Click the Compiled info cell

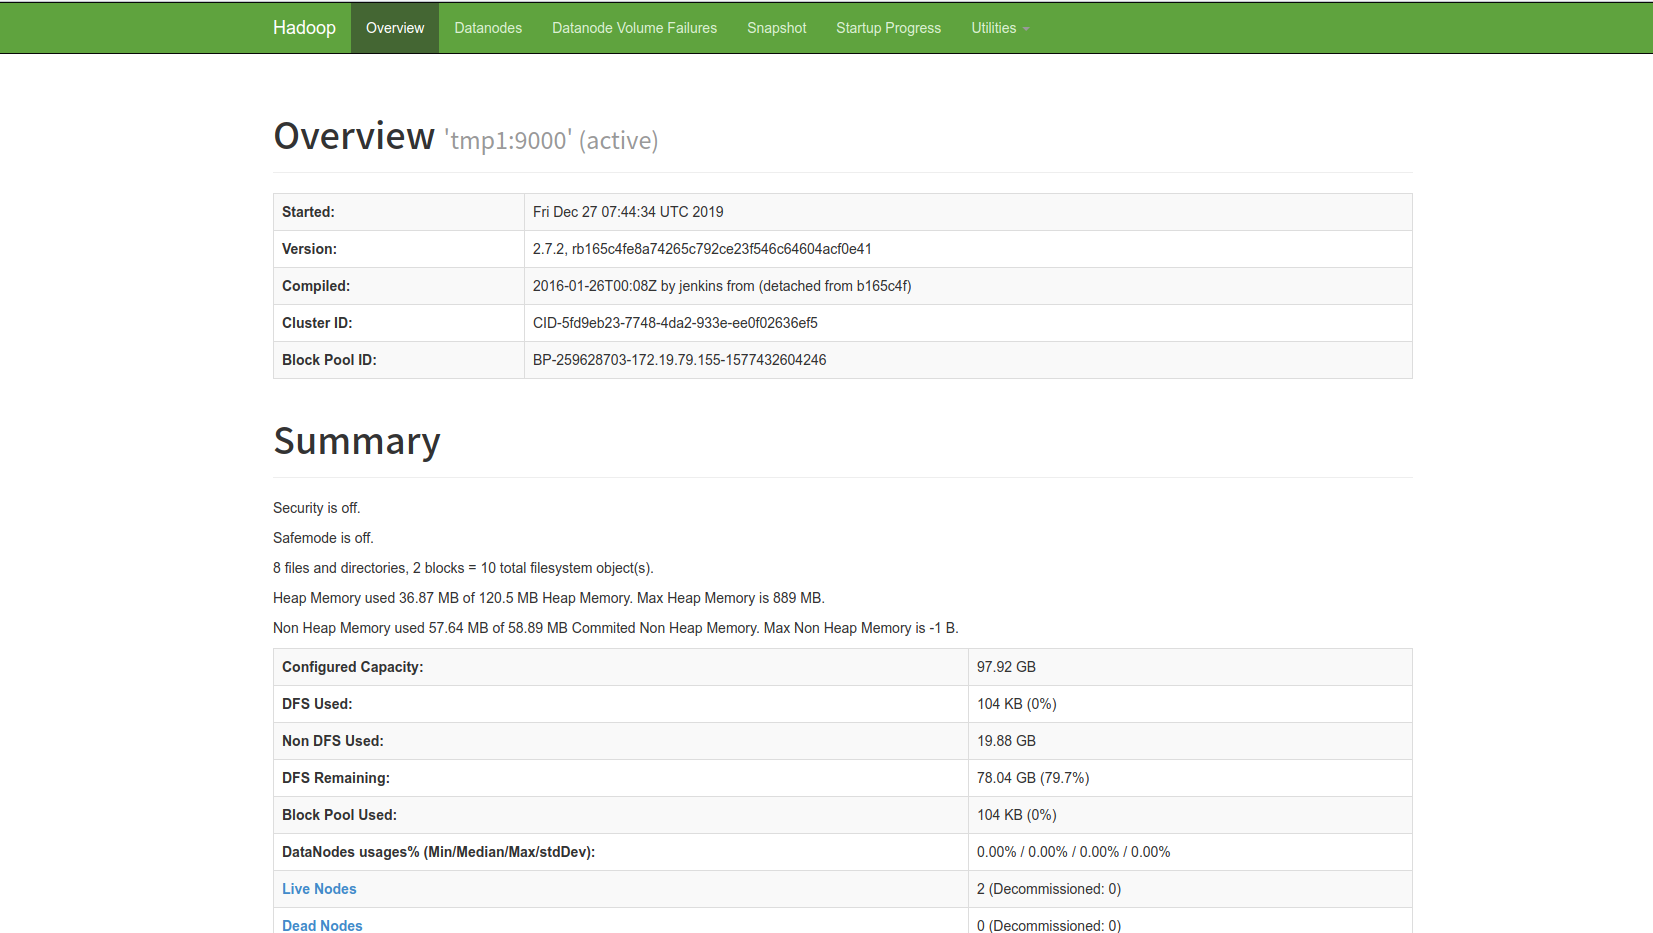pyautogui.click(x=721, y=285)
